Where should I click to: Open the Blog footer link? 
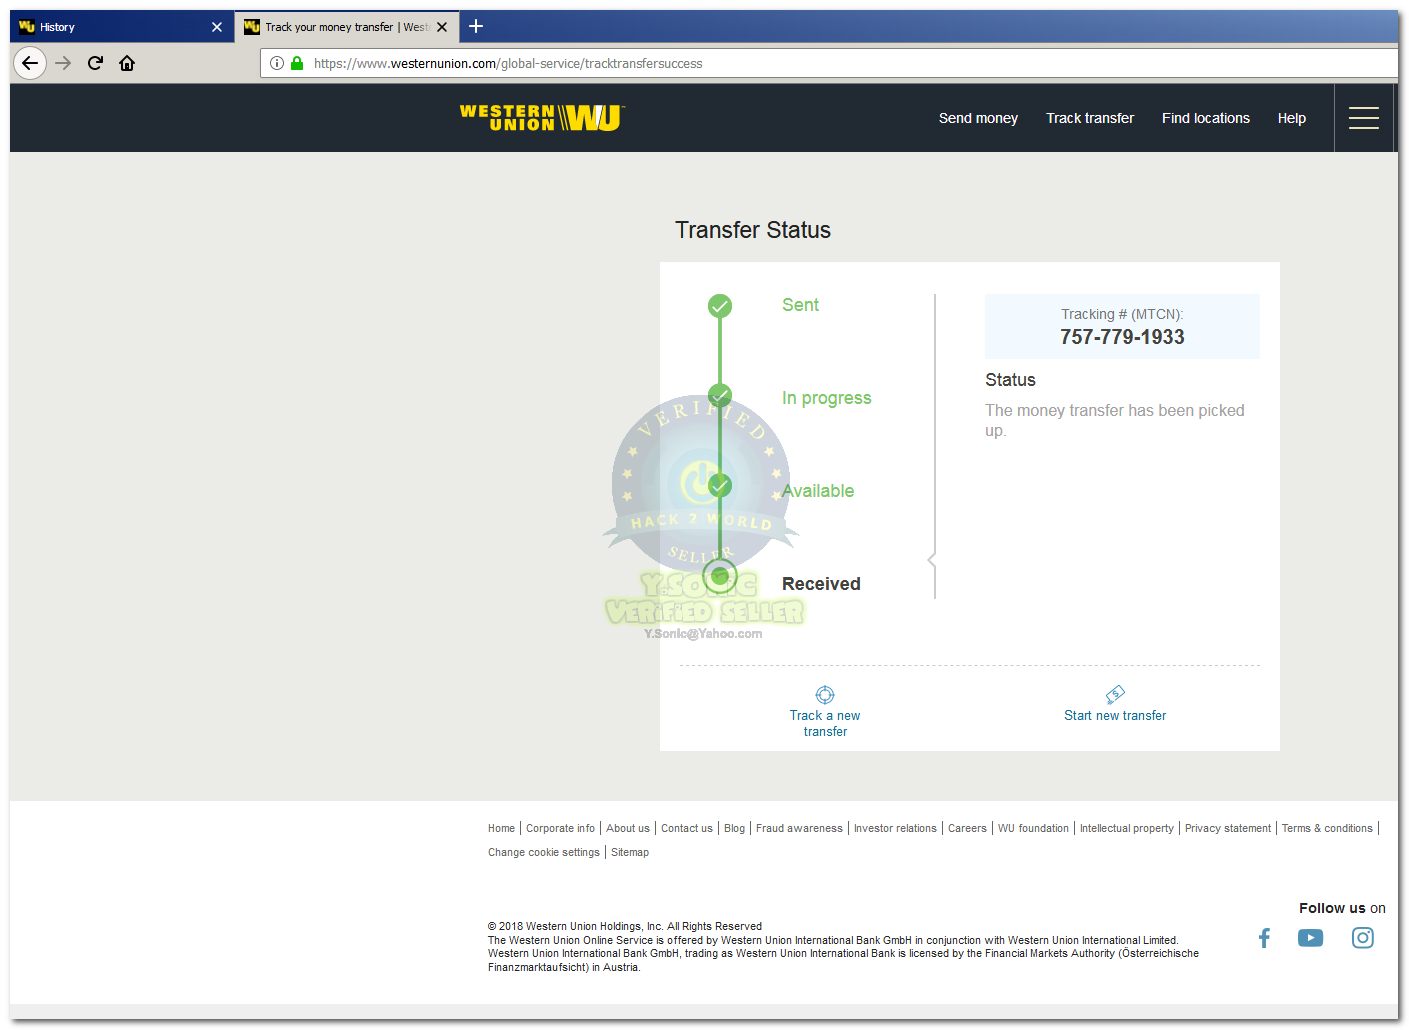tap(735, 828)
